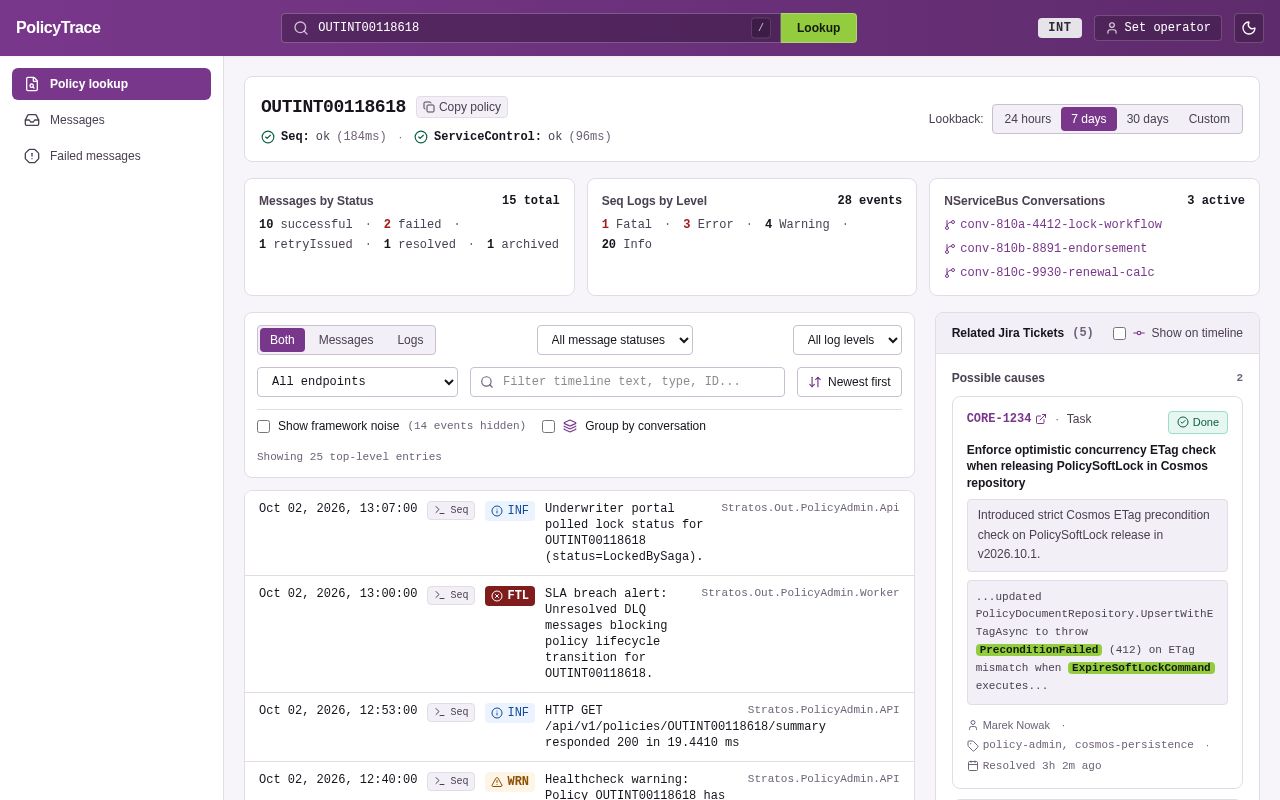The height and width of the screenshot is (800, 1280).
Task: Click the Done status badge
Action: (x=1198, y=422)
